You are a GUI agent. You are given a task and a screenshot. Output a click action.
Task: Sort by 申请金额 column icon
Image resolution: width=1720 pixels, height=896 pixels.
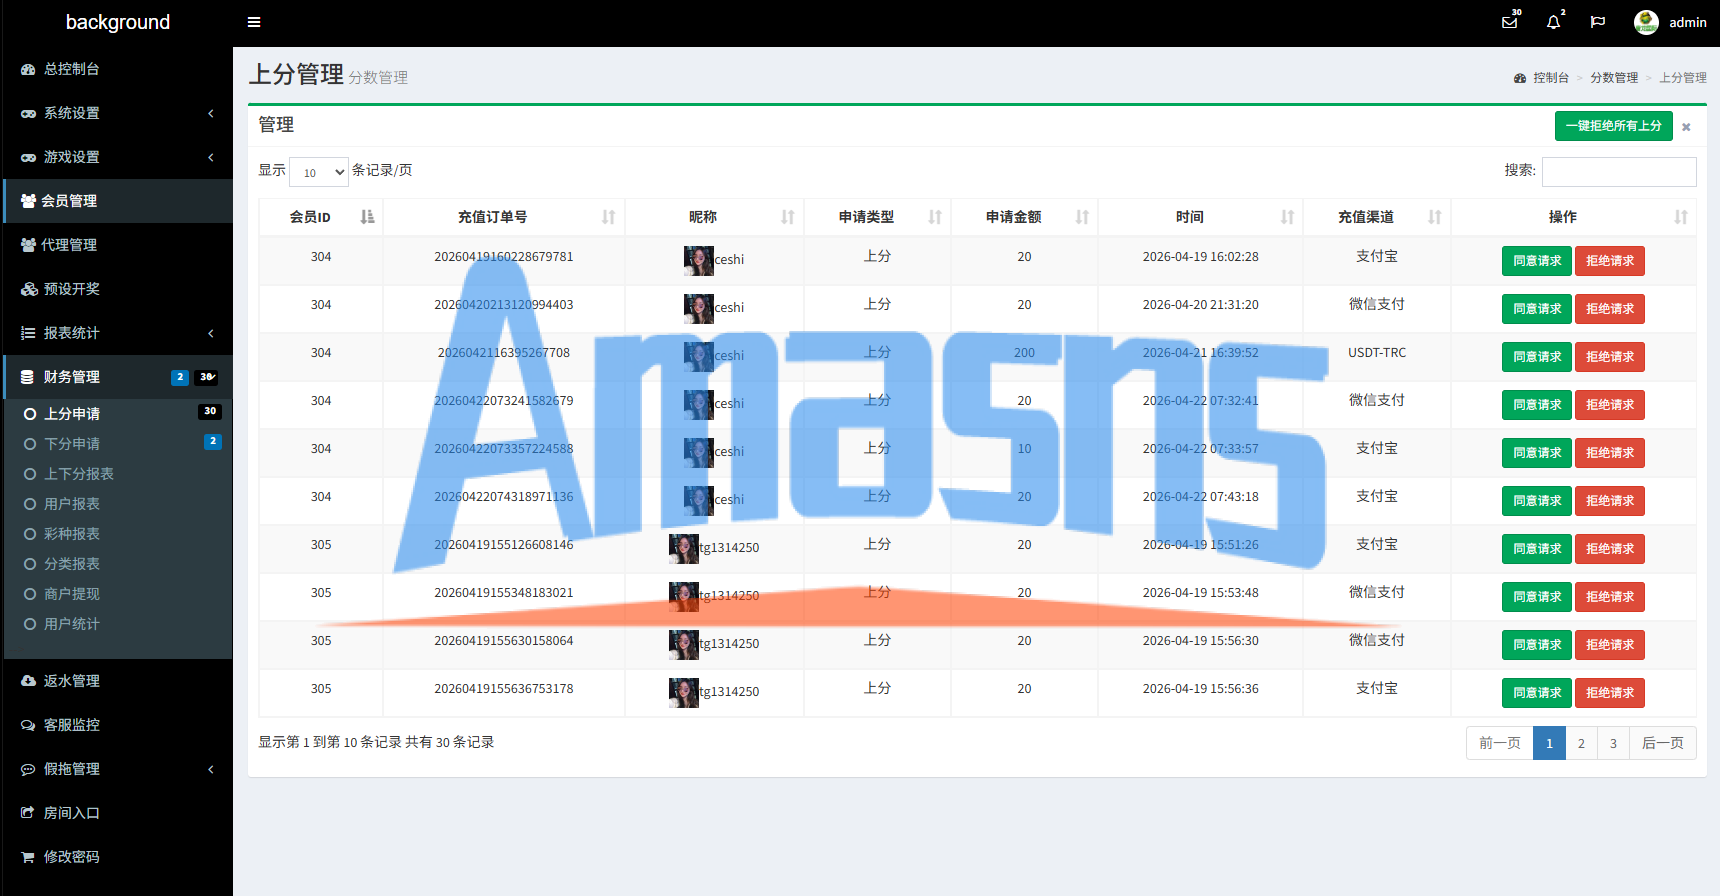[x=1082, y=217]
